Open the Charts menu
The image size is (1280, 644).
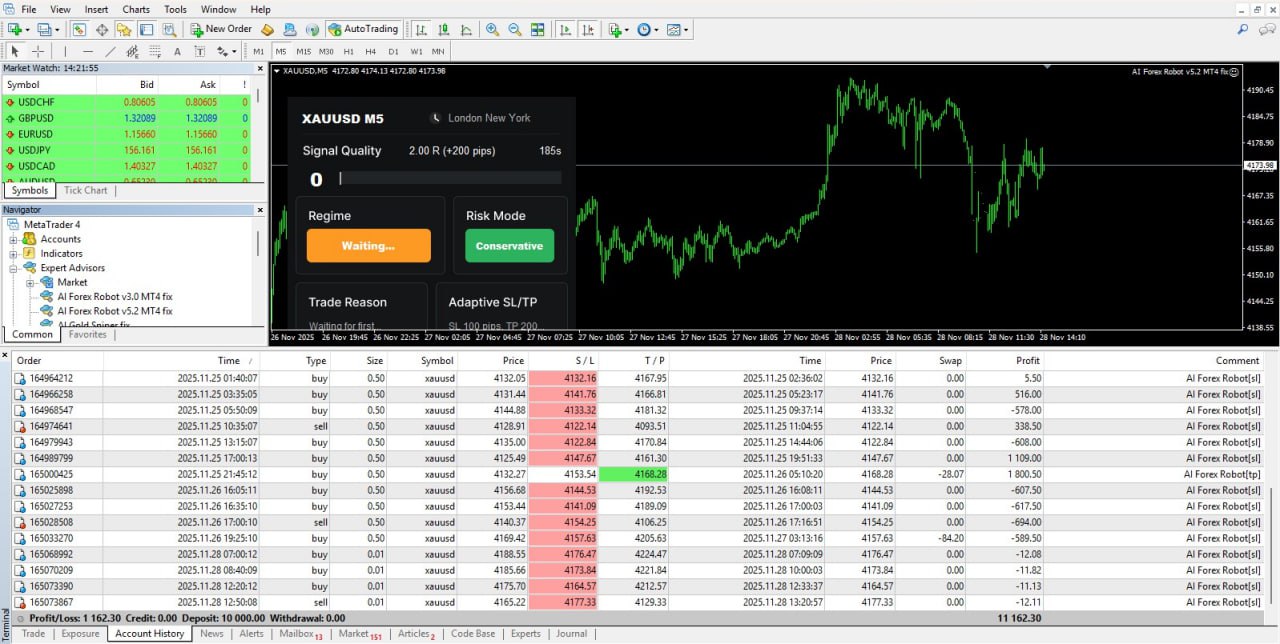pos(135,9)
